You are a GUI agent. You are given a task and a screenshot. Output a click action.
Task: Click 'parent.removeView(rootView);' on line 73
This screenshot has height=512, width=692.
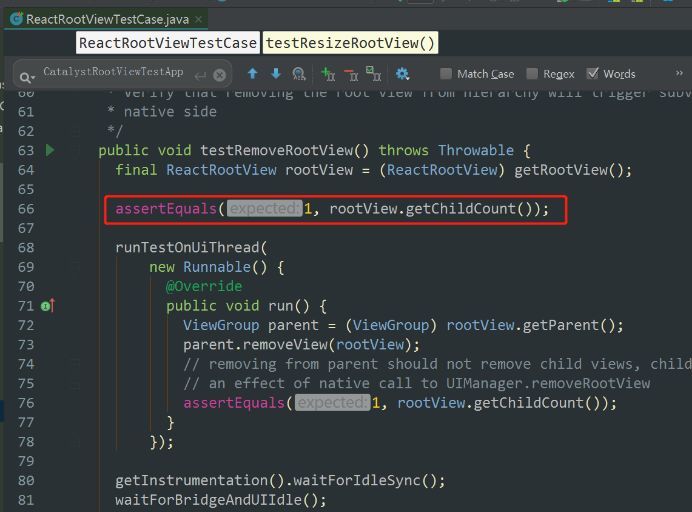click(x=301, y=345)
